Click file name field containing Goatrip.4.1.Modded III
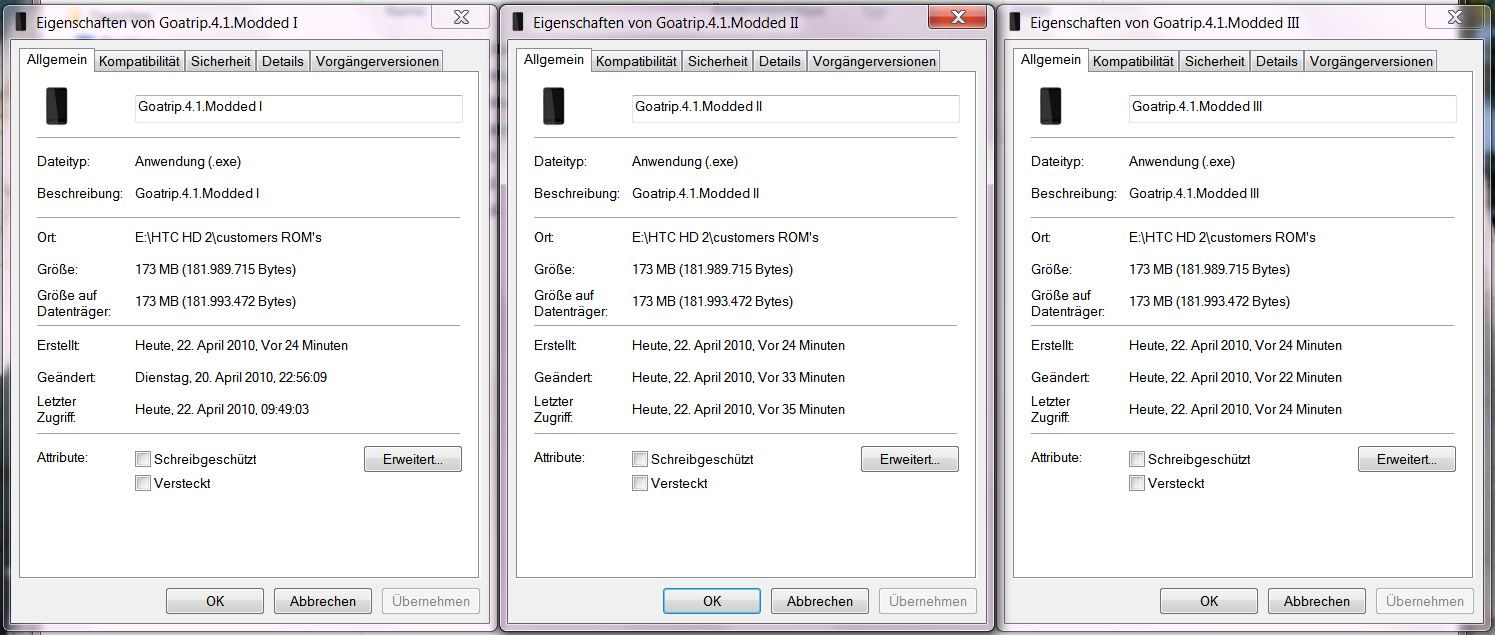1495x635 pixels. click(x=1293, y=108)
